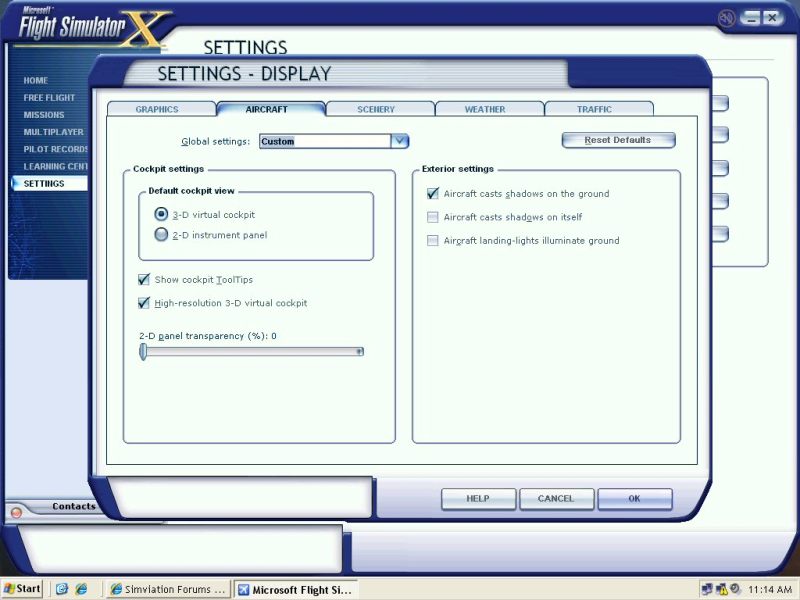Click the Show Desktop quick launch icon
This screenshot has height=600, width=800.
(62, 589)
